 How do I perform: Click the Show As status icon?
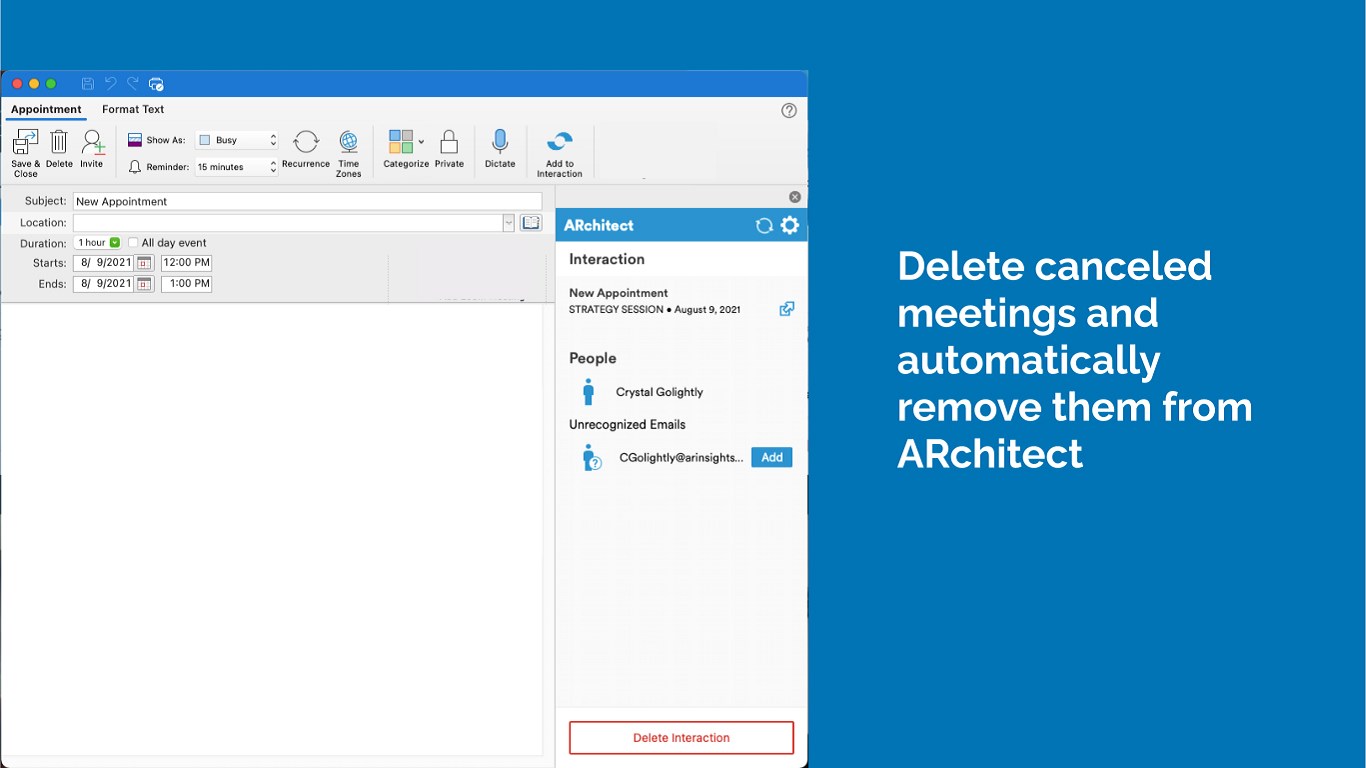pyautogui.click(x=135, y=140)
